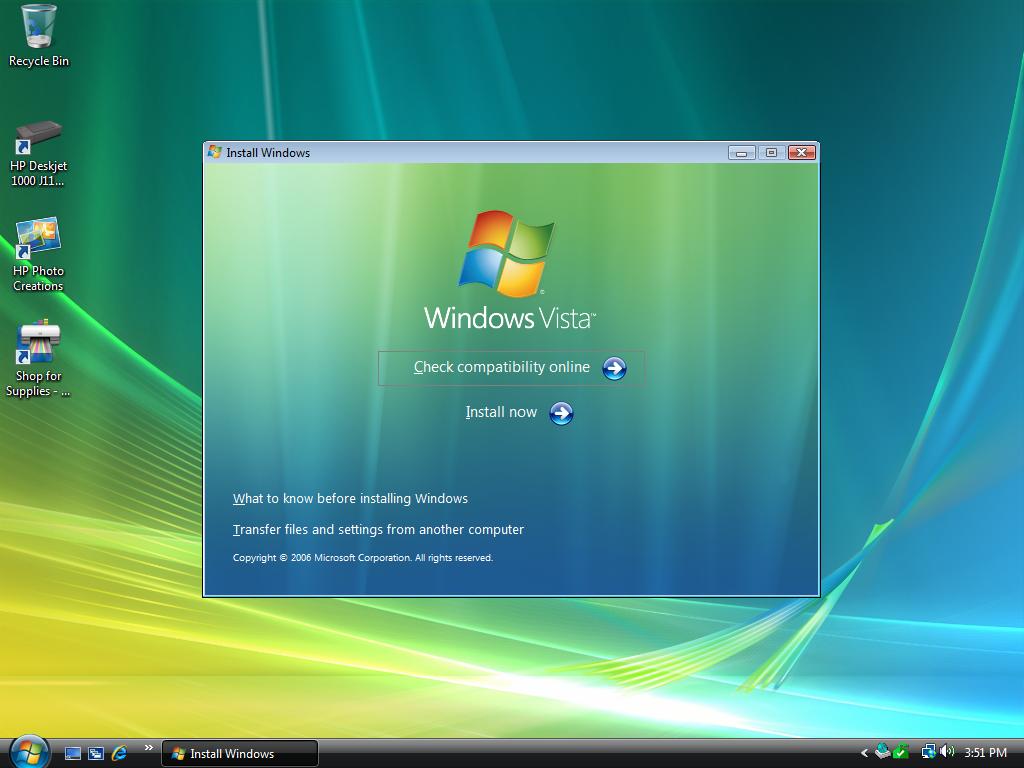Open Transfer files and settings from another computer

pos(378,530)
